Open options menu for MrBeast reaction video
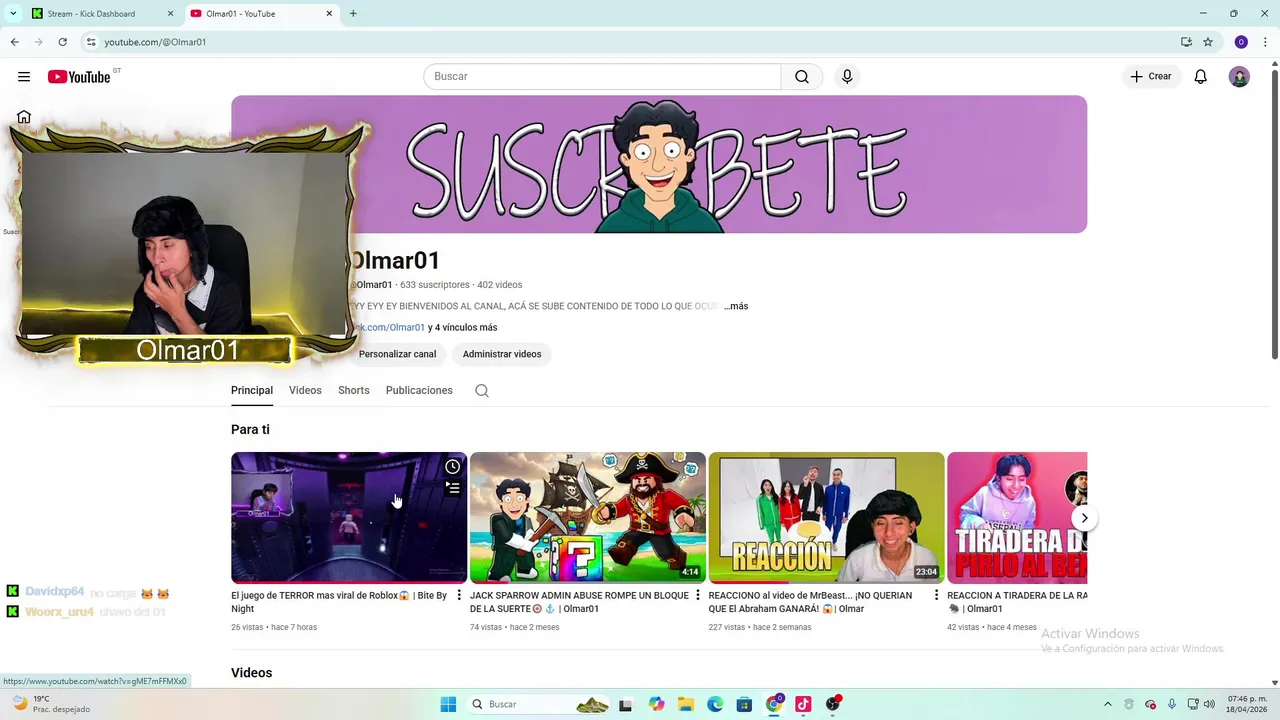Screen dimensions: 1280x720 937,596
